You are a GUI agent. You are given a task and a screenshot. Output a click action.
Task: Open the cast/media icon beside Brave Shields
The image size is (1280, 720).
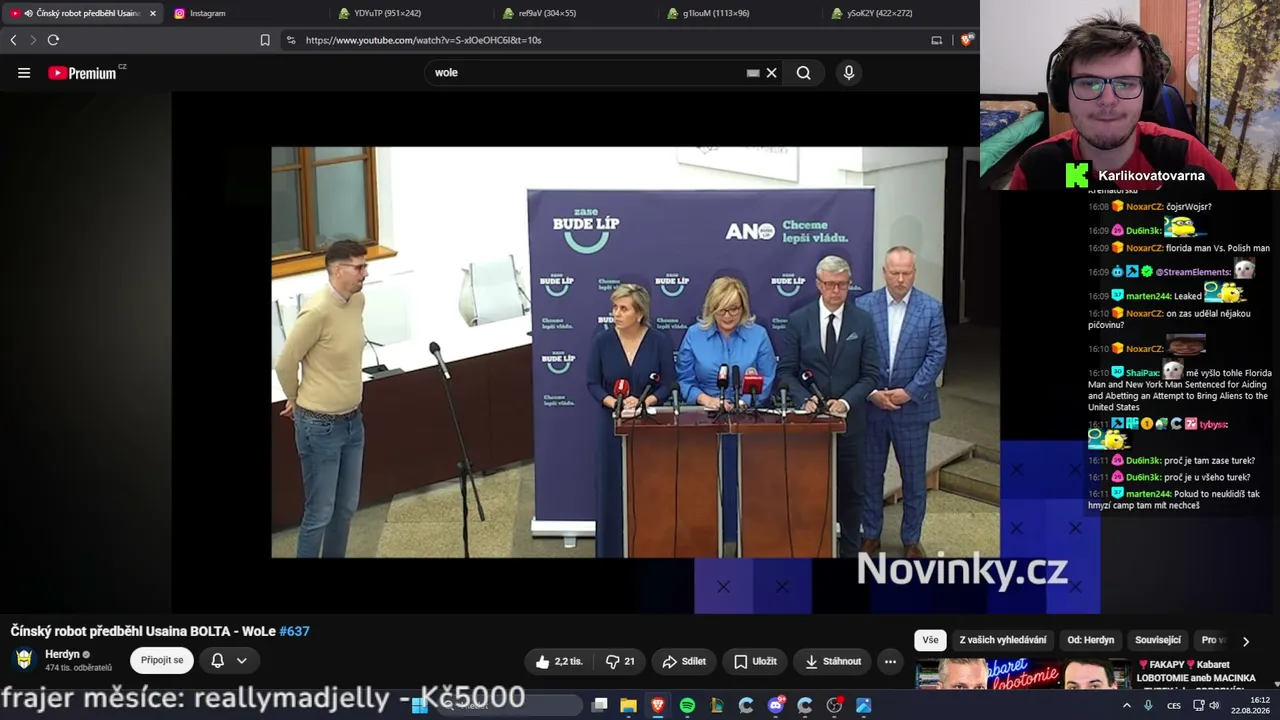pos(936,40)
